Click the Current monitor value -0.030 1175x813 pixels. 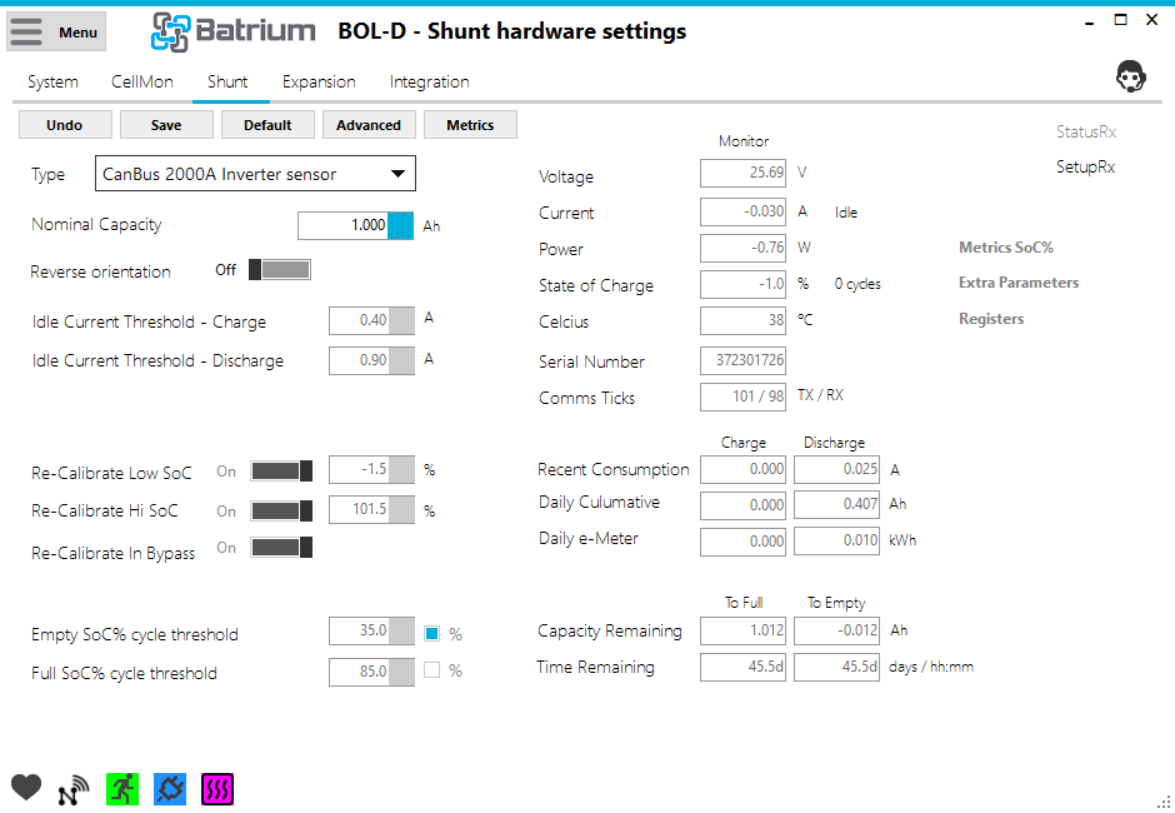point(743,212)
